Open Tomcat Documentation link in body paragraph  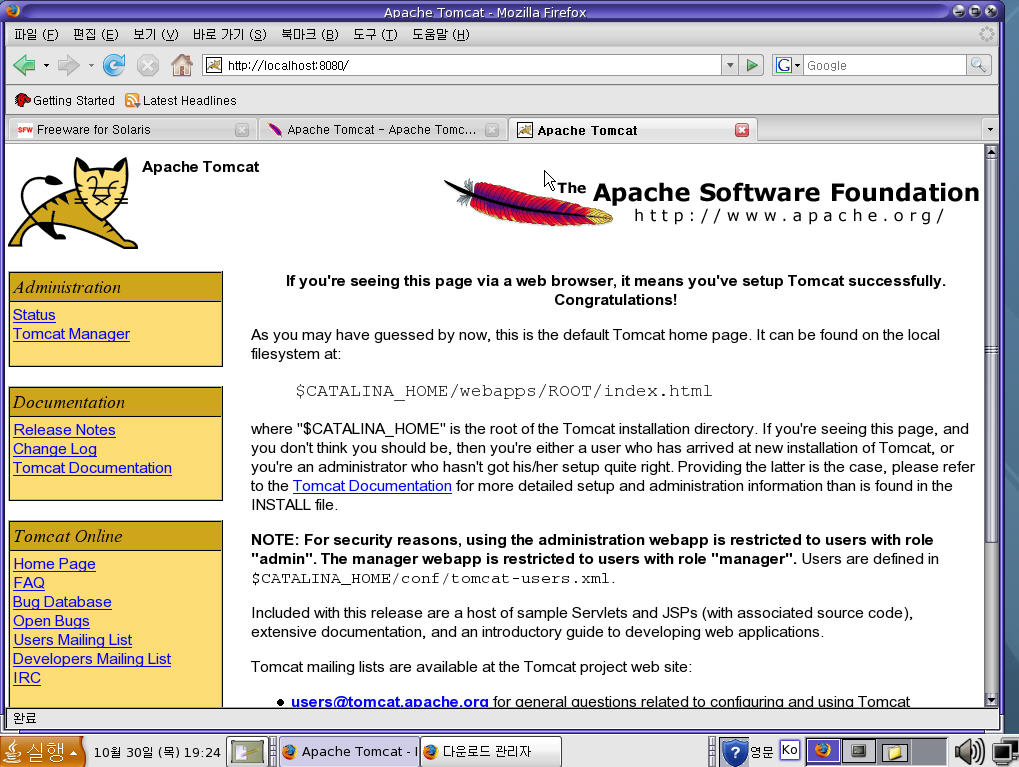pos(372,486)
